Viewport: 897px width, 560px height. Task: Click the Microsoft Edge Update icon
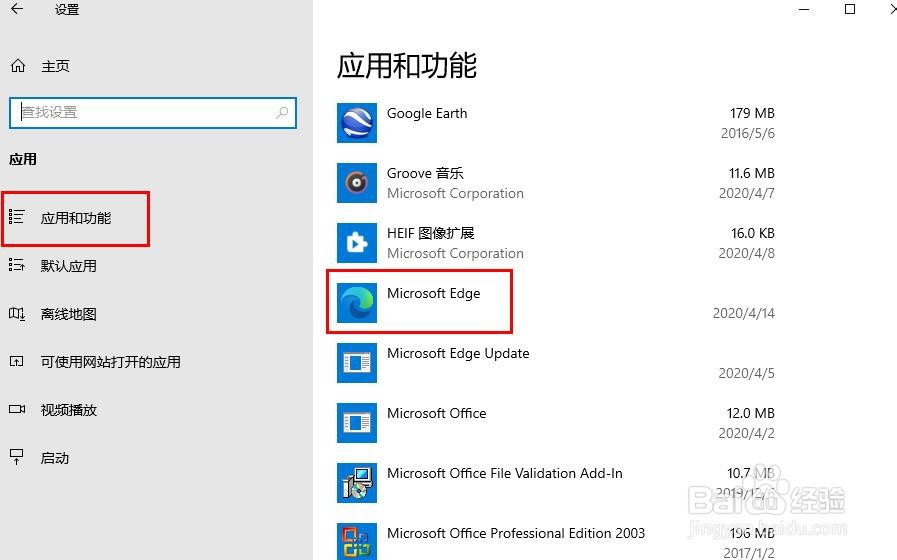coord(357,363)
